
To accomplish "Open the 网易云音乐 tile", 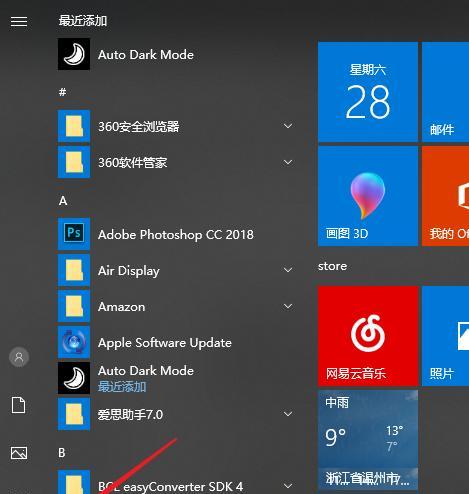I will (368, 336).
